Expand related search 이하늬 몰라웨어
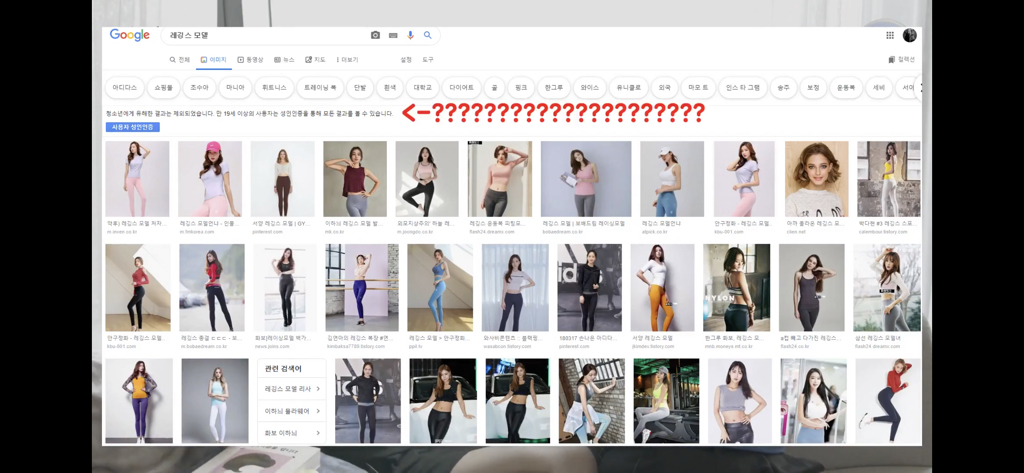This screenshot has width=1024, height=473. (x=292, y=411)
